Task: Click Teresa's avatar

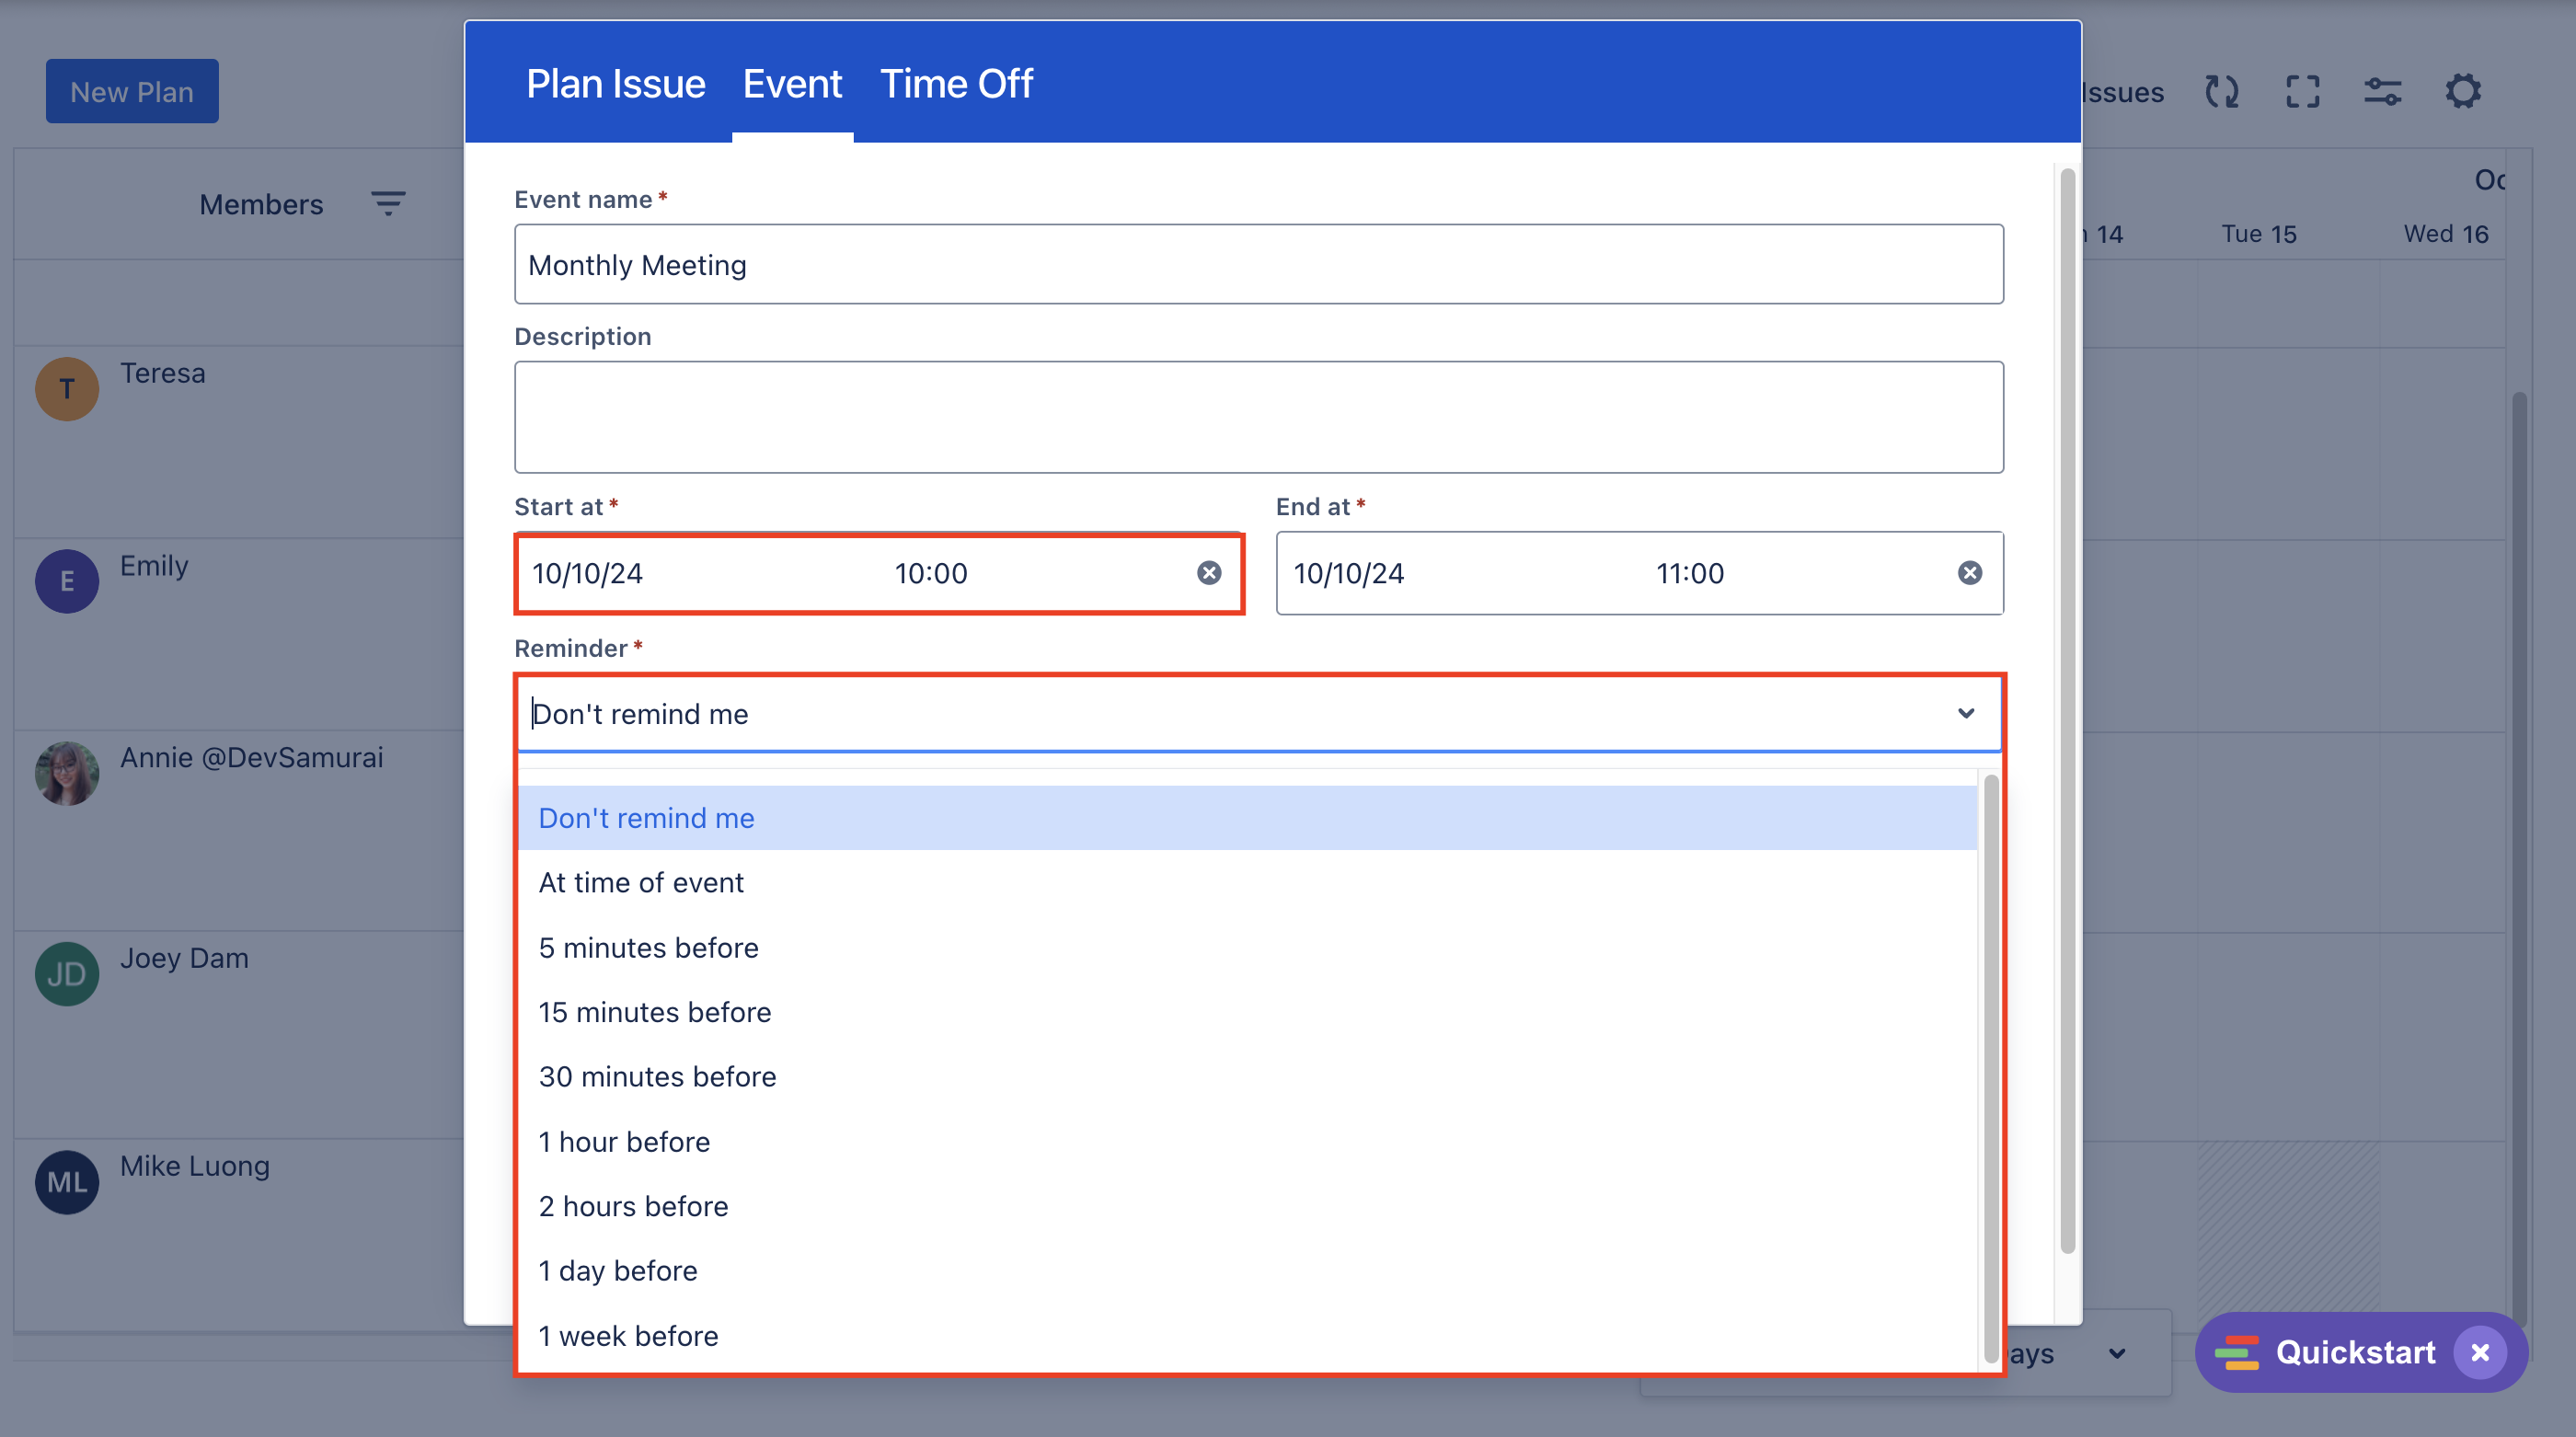Action: pyautogui.click(x=66, y=389)
